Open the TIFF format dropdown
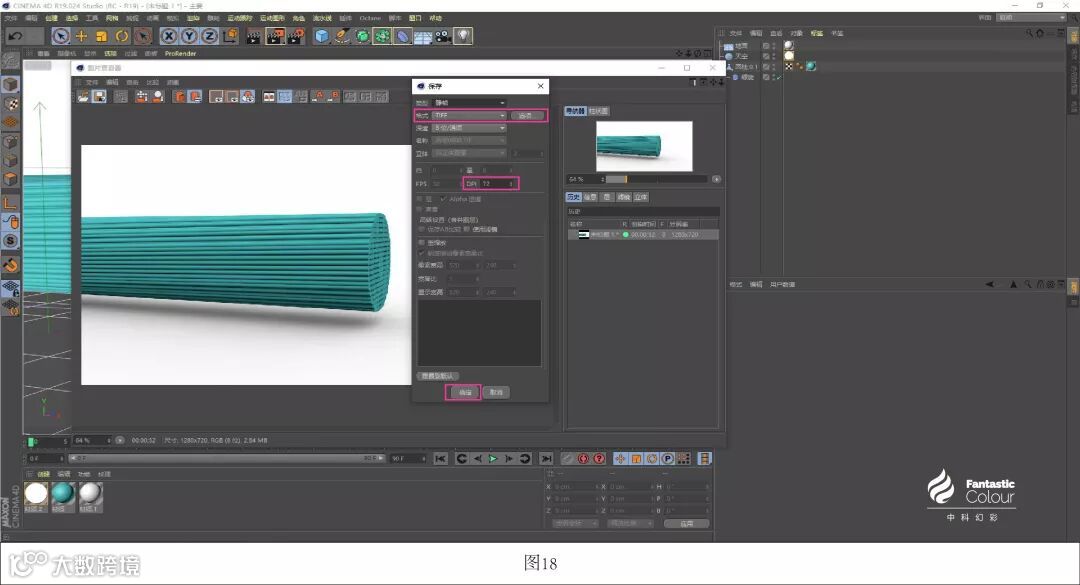 pyautogui.click(x=470, y=115)
